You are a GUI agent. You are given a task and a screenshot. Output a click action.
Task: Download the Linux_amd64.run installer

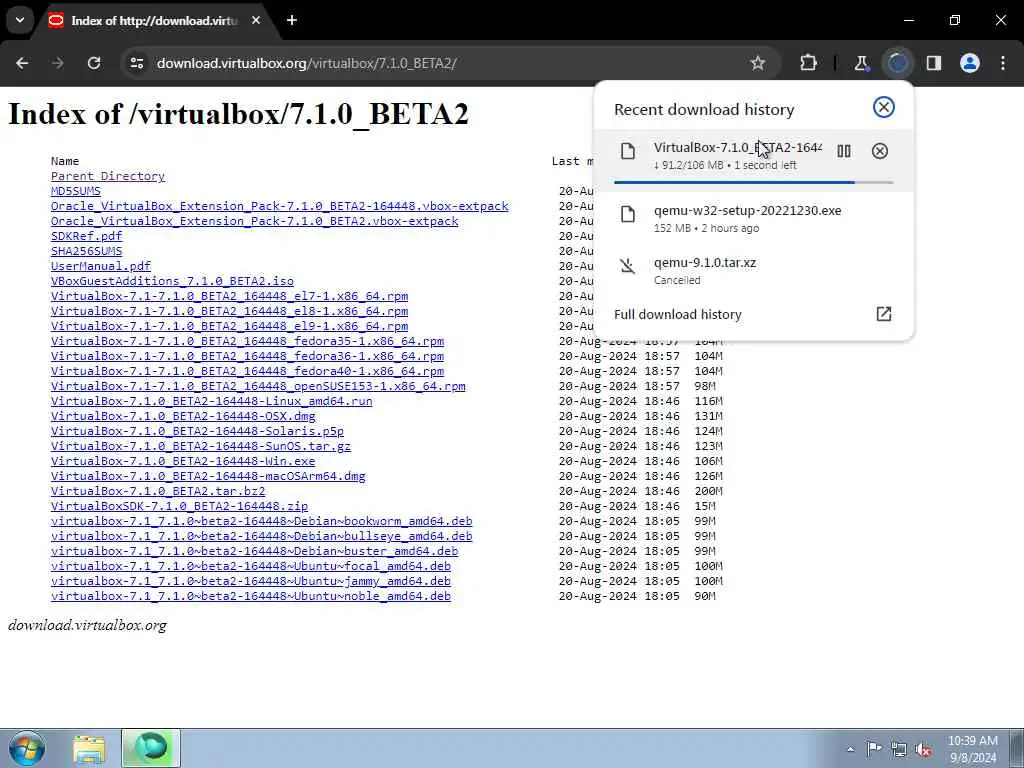pyautogui.click(x=212, y=402)
